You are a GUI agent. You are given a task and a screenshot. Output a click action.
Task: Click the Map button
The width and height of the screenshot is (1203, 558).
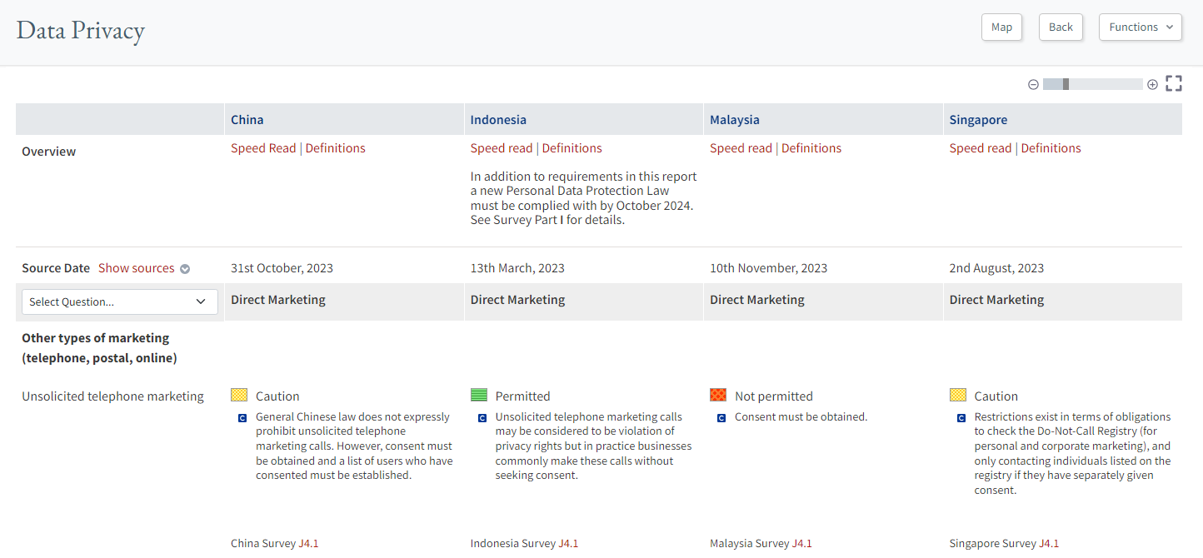[x=1001, y=27]
